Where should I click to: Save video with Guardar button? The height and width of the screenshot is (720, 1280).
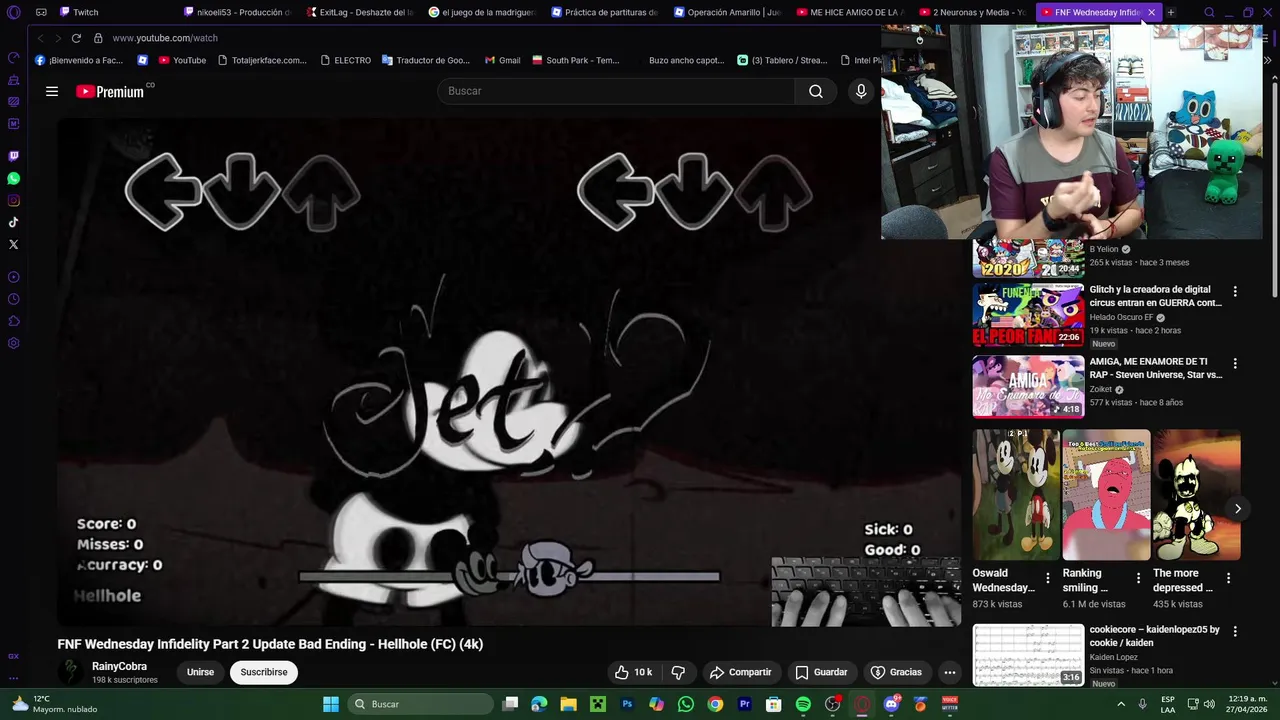tap(821, 672)
